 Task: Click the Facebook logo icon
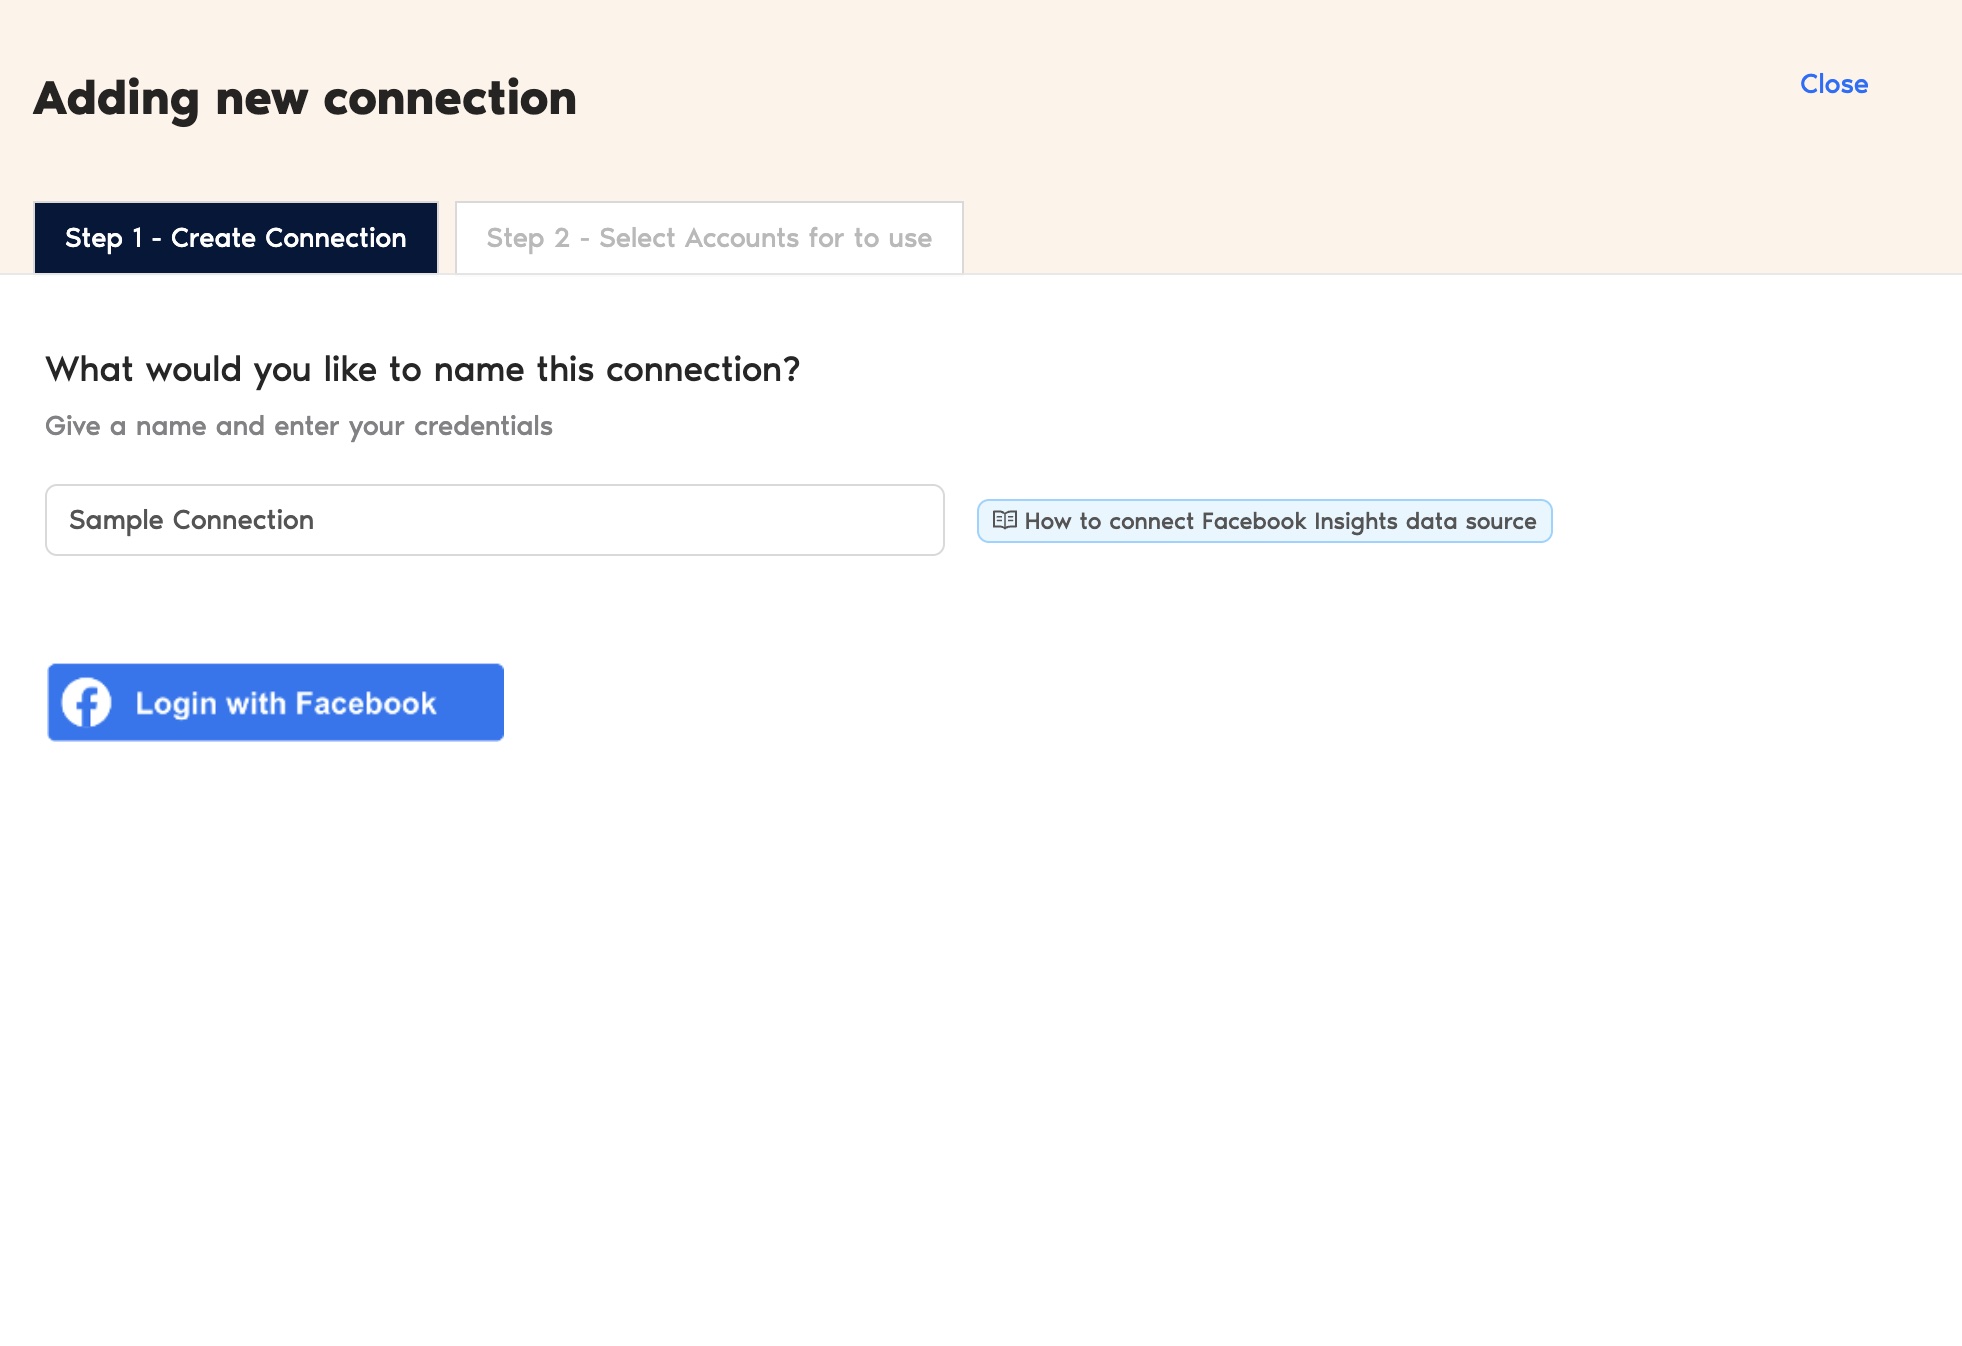click(x=87, y=702)
